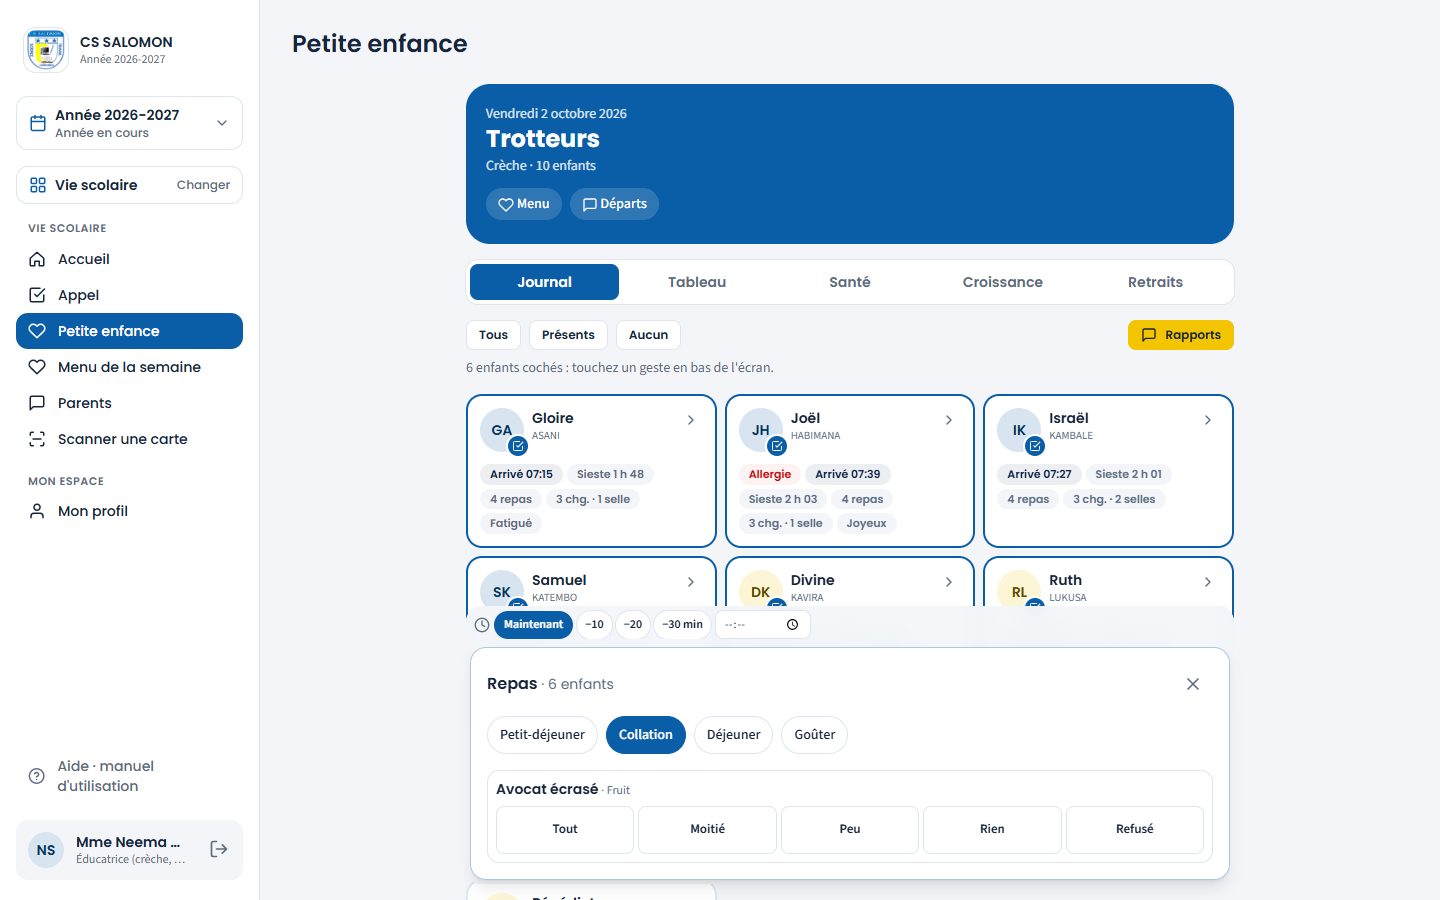Expand the Année 2026-2027 year selector
This screenshot has height=900, width=1440.
click(129, 123)
